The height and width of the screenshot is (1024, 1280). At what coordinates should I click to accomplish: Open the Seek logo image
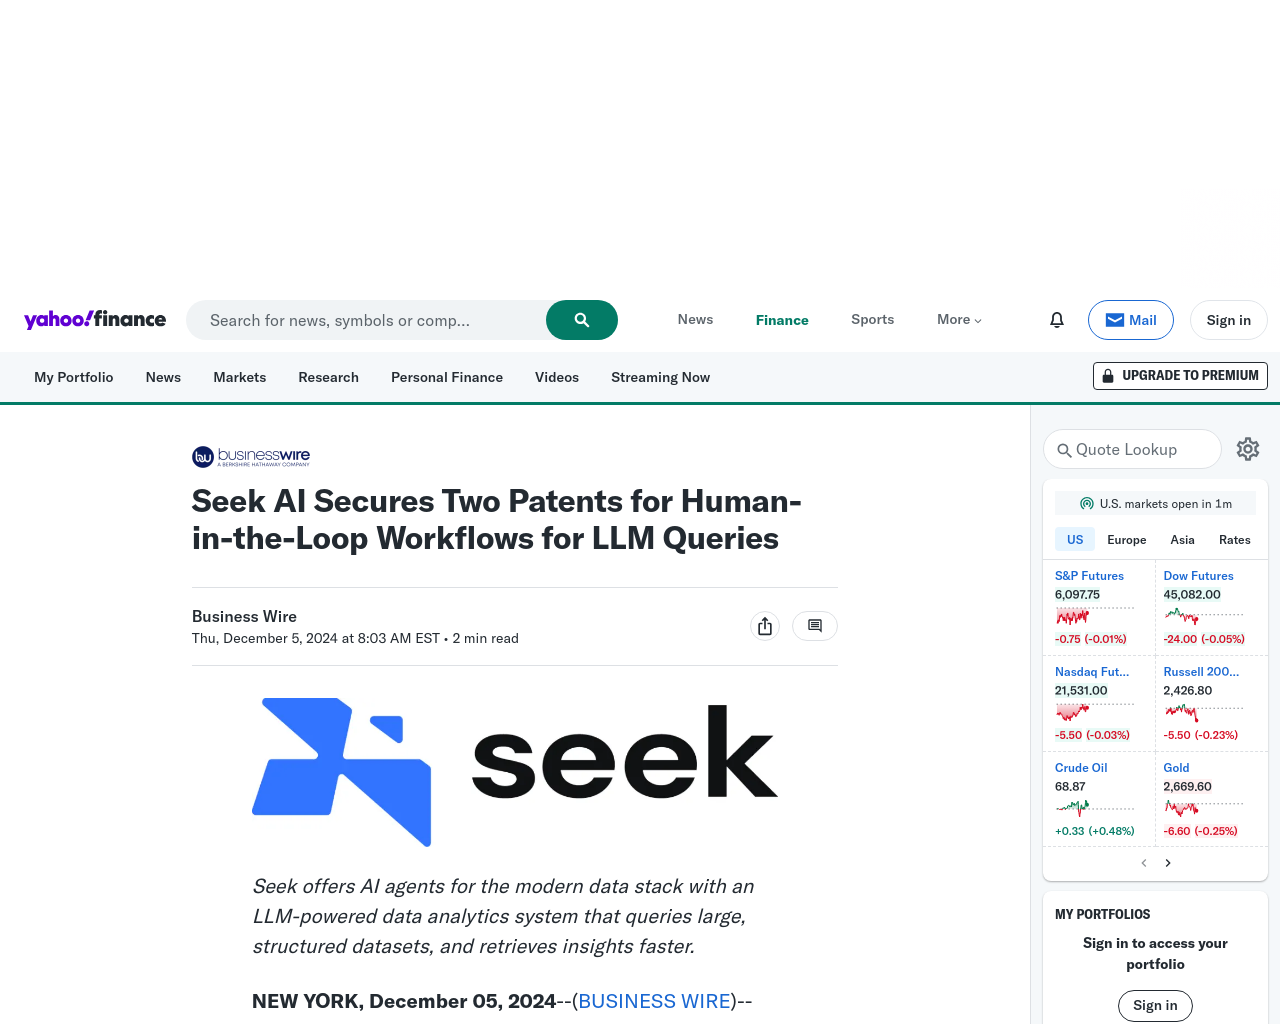click(x=514, y=771)
